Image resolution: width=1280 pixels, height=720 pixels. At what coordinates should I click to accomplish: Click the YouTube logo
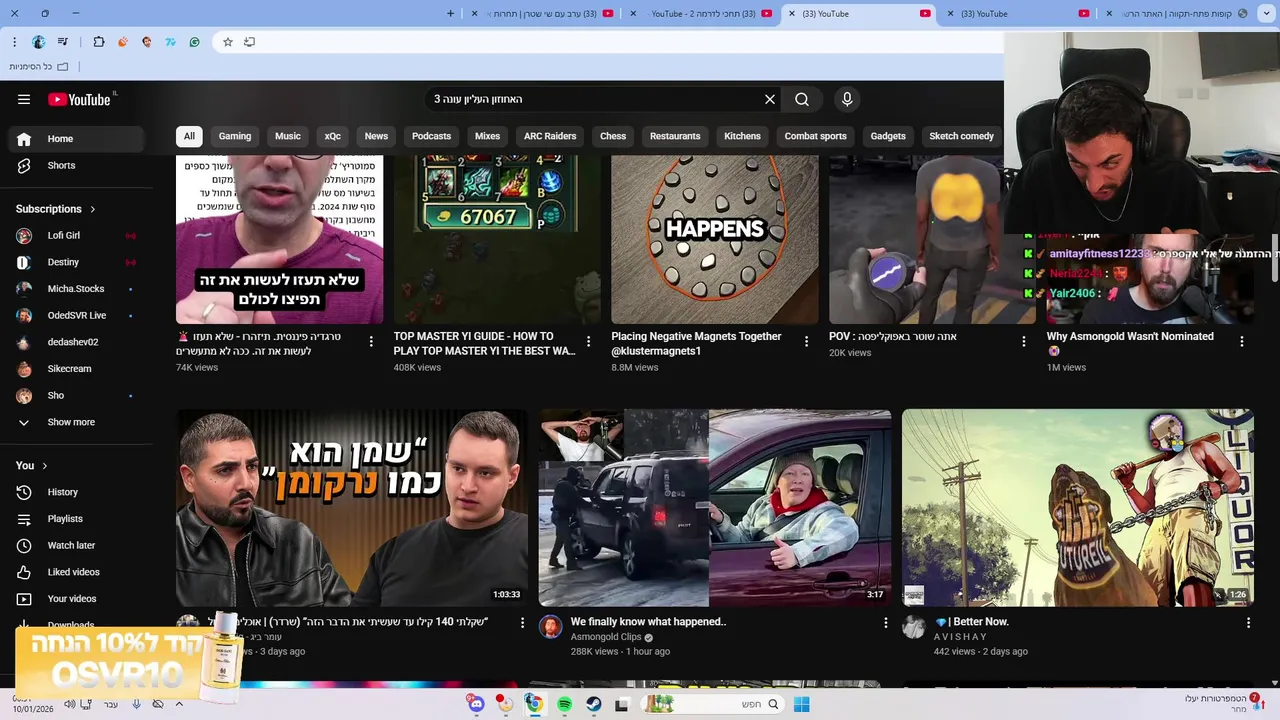(80, 99)
